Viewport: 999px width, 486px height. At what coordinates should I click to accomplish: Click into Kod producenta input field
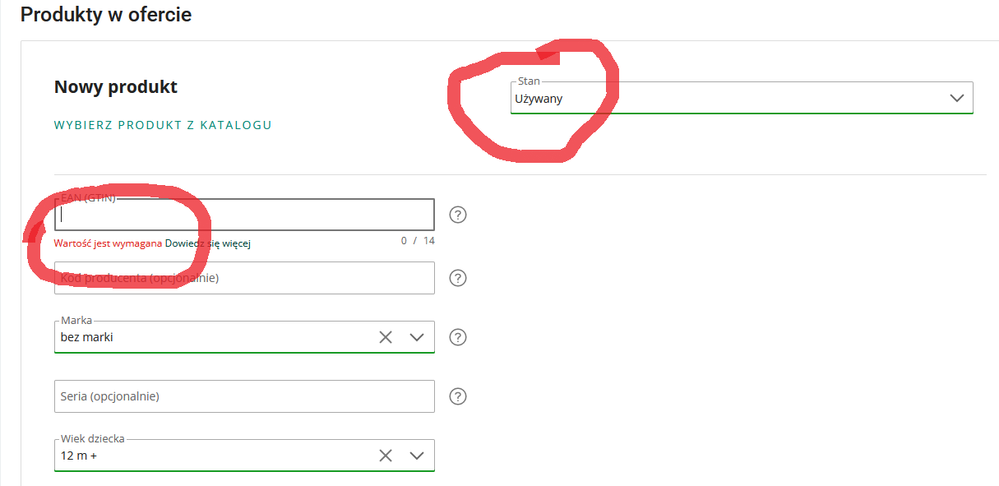244,278
